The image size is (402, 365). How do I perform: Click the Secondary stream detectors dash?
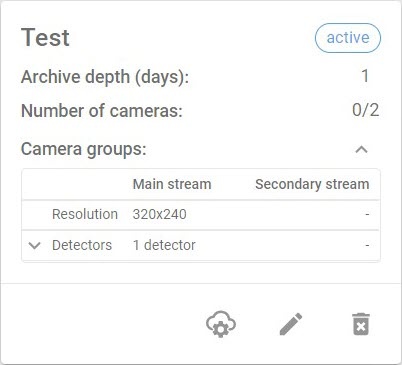[x=367, y=245]
